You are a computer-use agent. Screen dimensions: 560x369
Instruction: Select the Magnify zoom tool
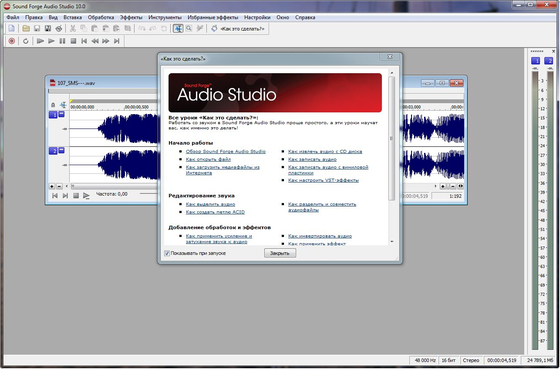(189, 29)
